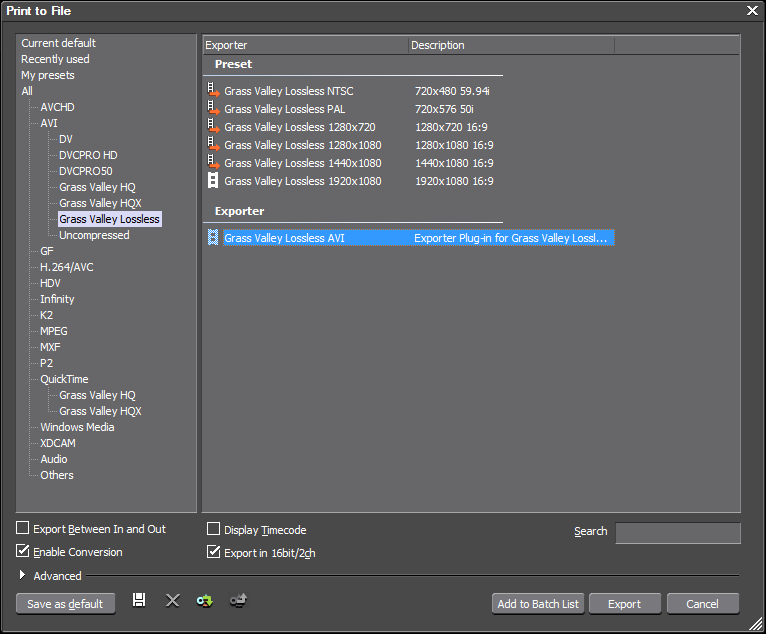Image resolution: width=766 pixels, height=634 pixels.
Task: Click the Export button
Action: 625,604
